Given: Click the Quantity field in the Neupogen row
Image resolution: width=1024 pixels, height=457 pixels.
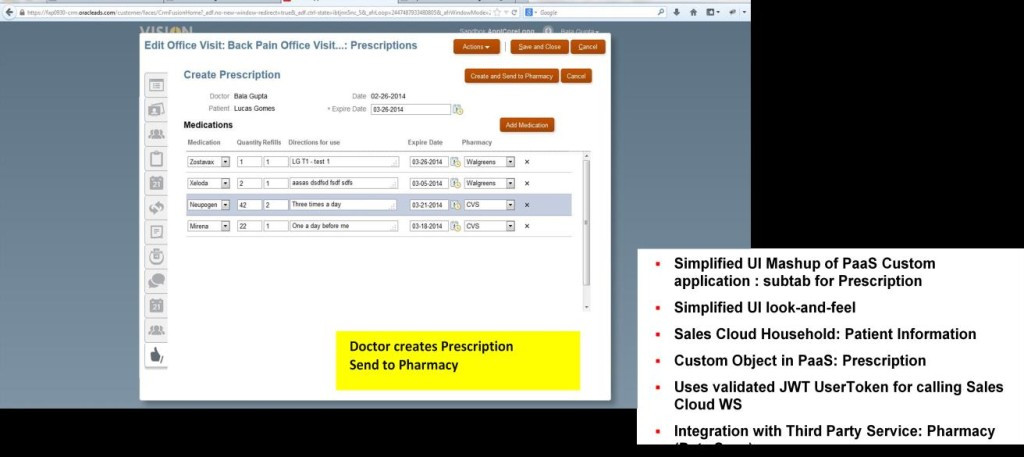Looking at the screenshot, I should (x=249, y=205).
